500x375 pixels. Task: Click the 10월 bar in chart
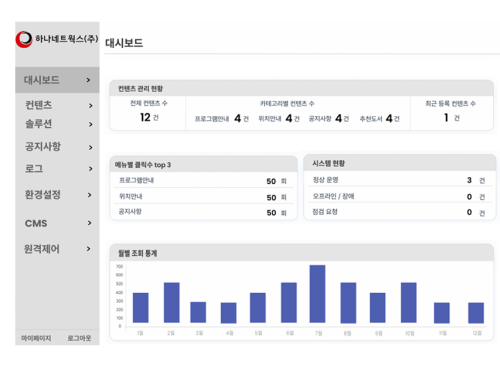click(x=409, y=303)
